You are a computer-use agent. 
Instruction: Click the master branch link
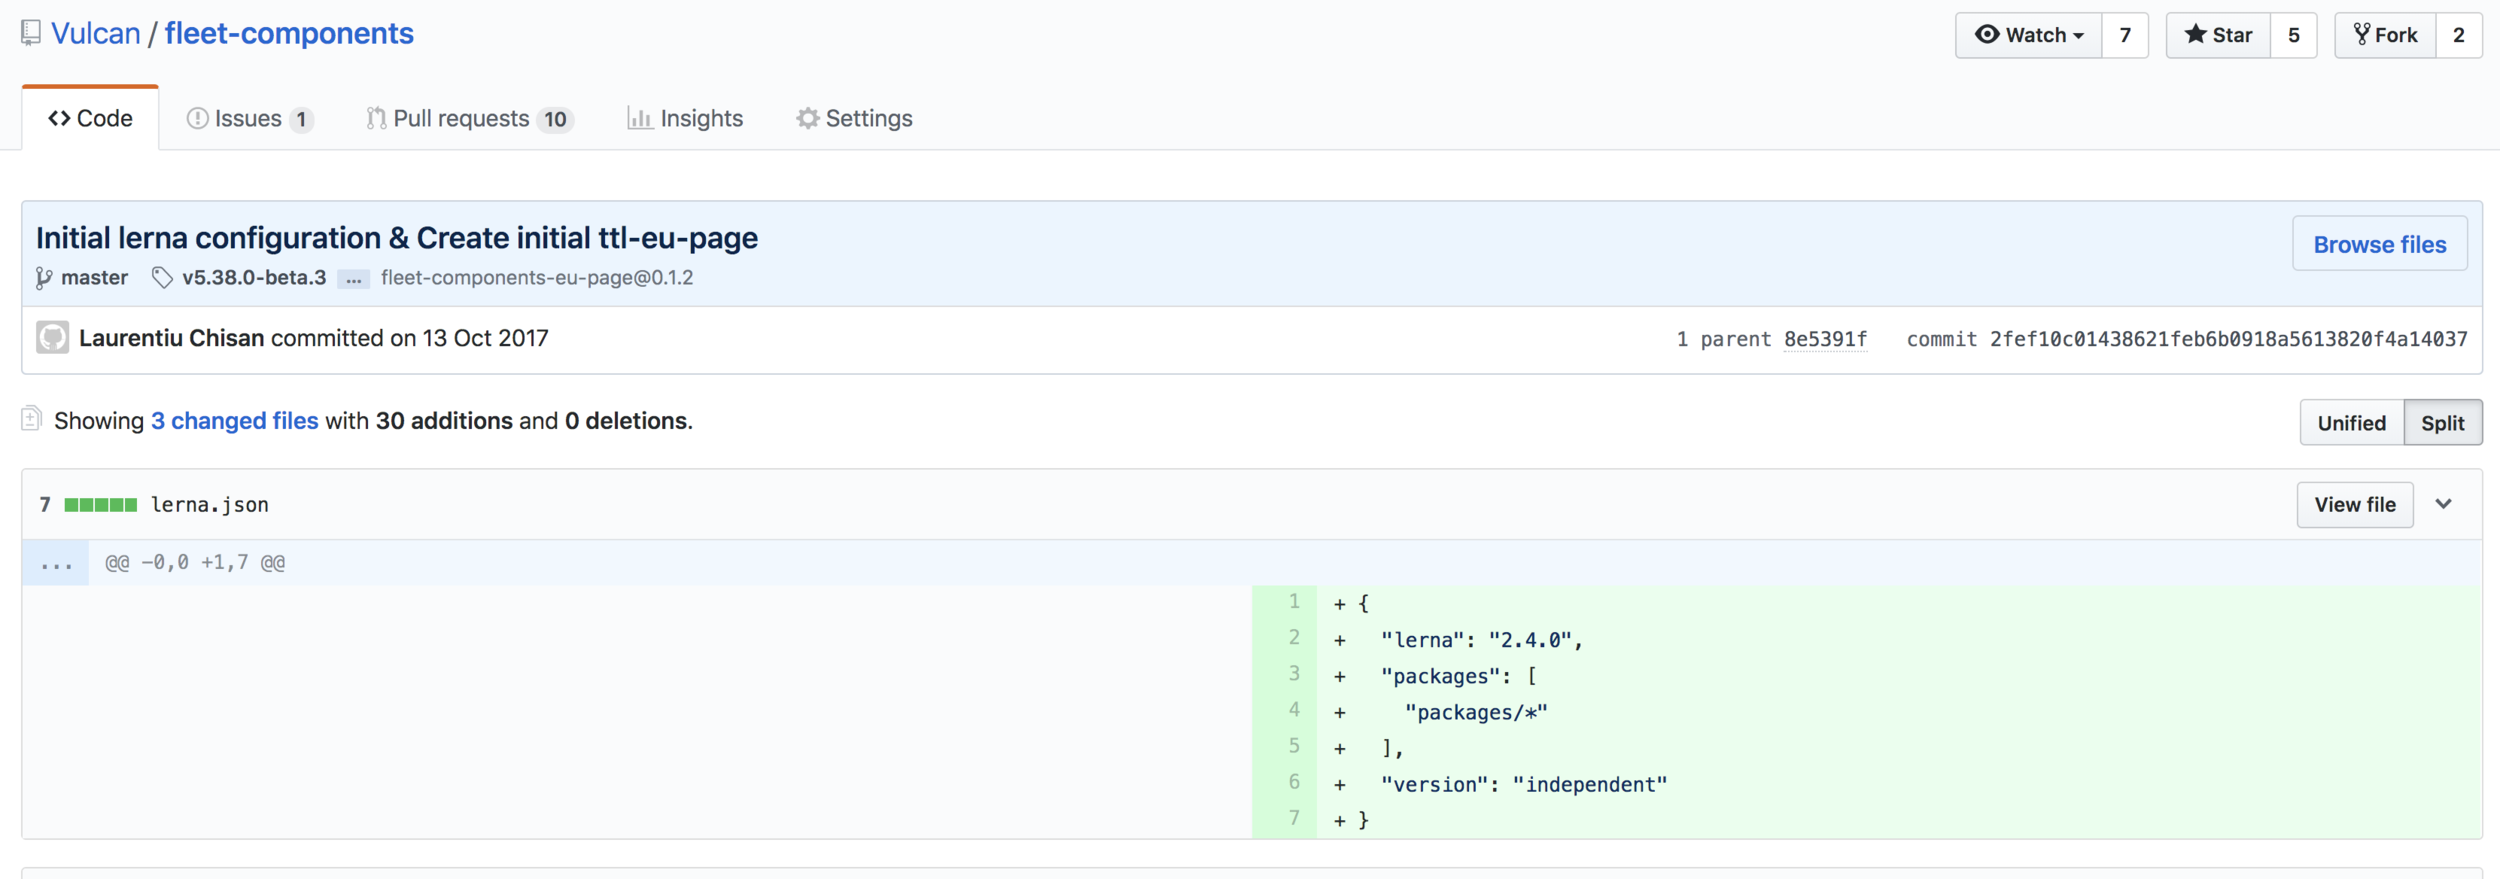click(x=94, y=277)
